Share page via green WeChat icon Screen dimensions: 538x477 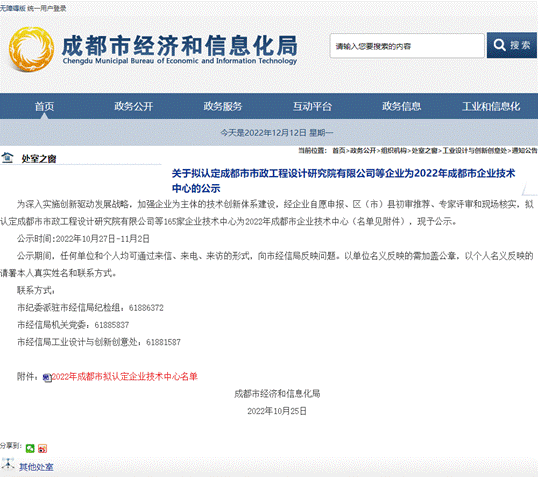30,448
